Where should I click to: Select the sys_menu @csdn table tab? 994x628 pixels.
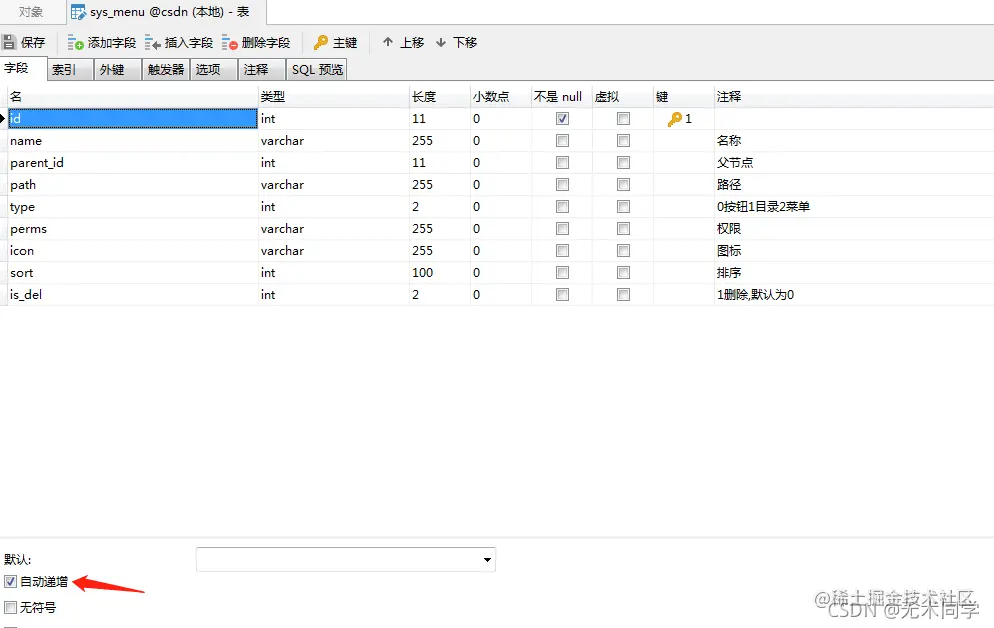tap(166, 12)
